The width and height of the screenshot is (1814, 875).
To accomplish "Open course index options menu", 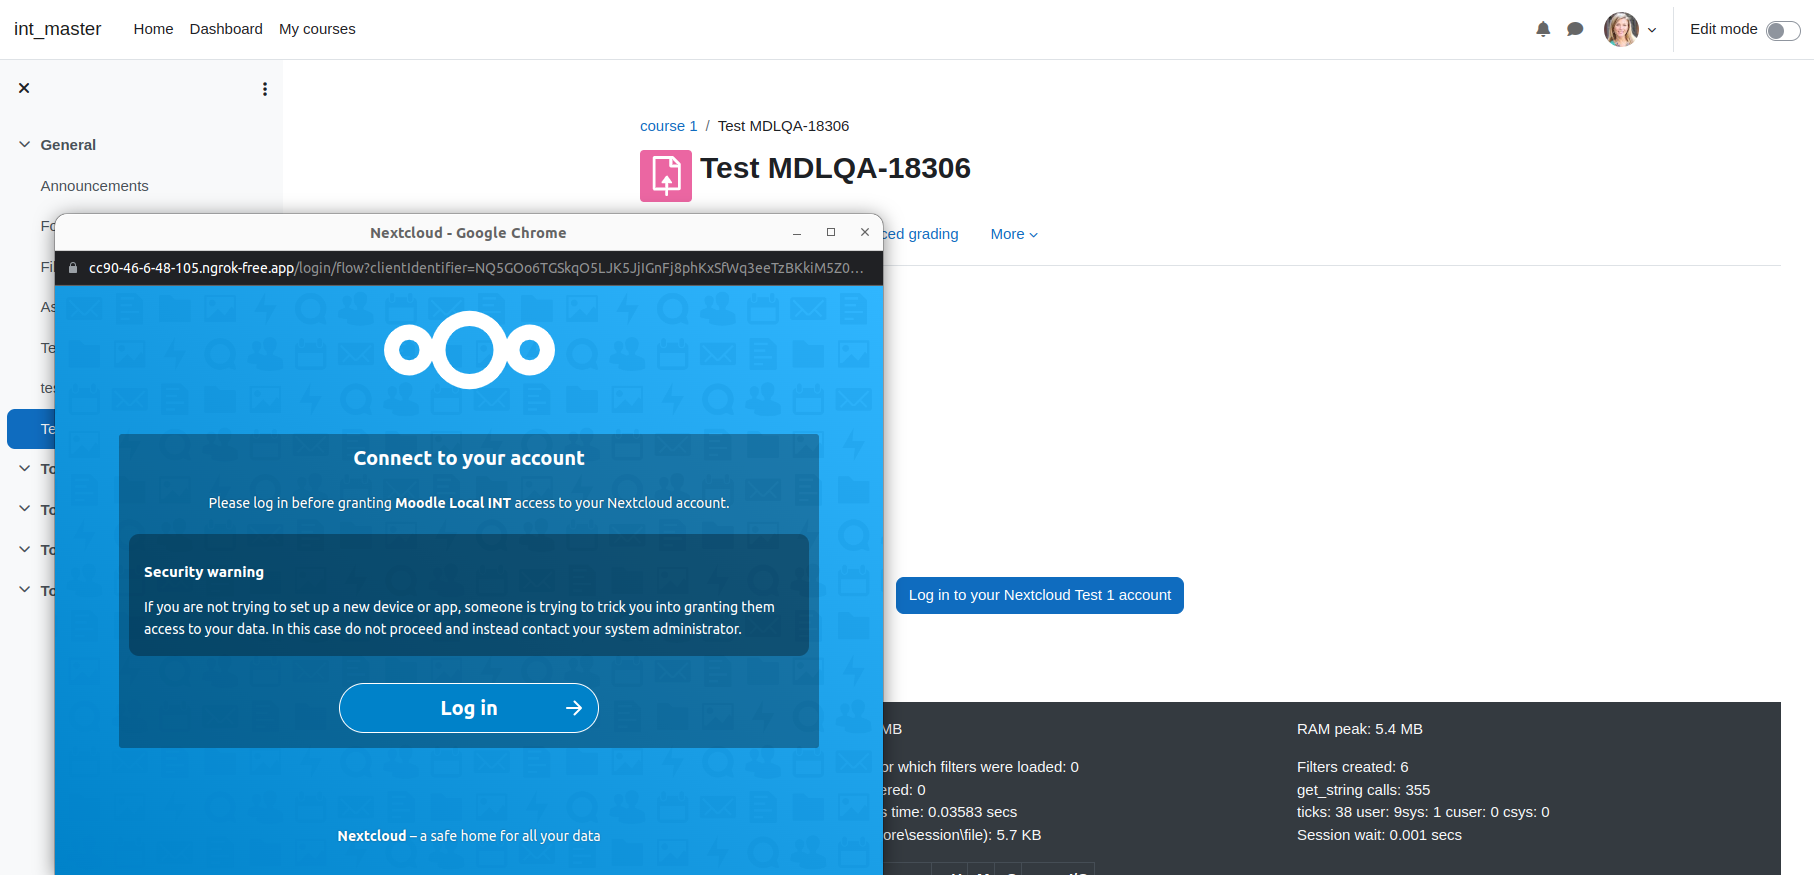I will (x=265, y=89).
